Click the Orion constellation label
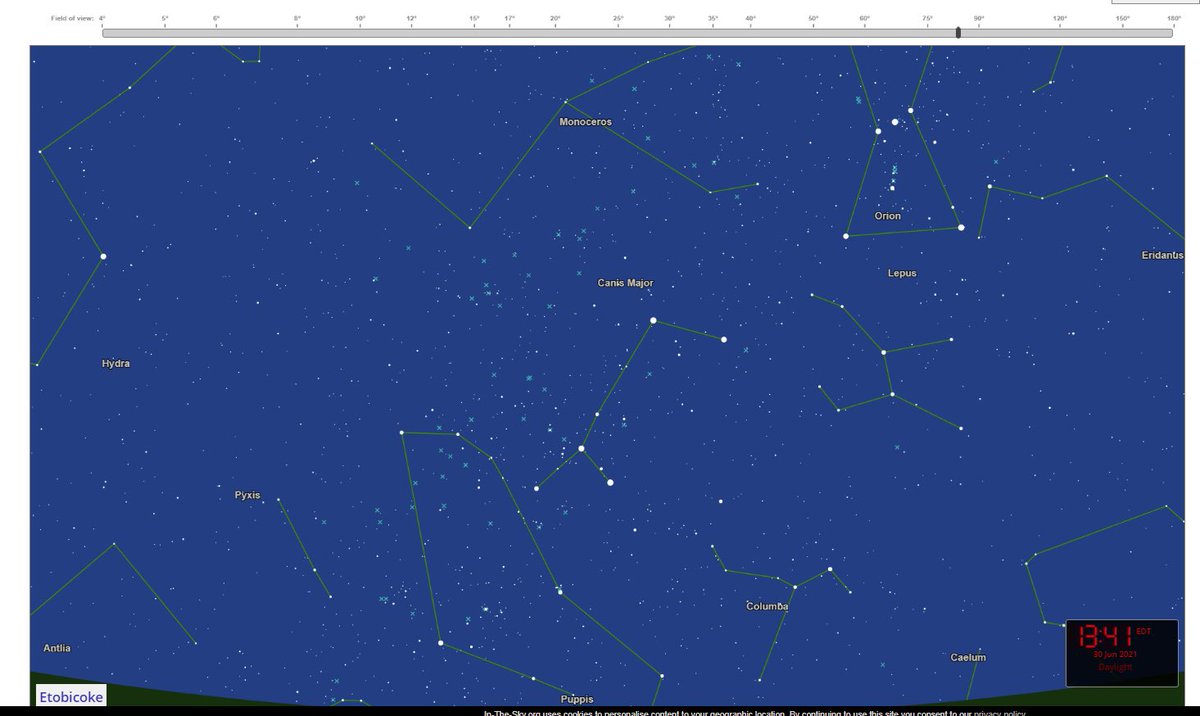1200x716 pixels. click(886, 216)
